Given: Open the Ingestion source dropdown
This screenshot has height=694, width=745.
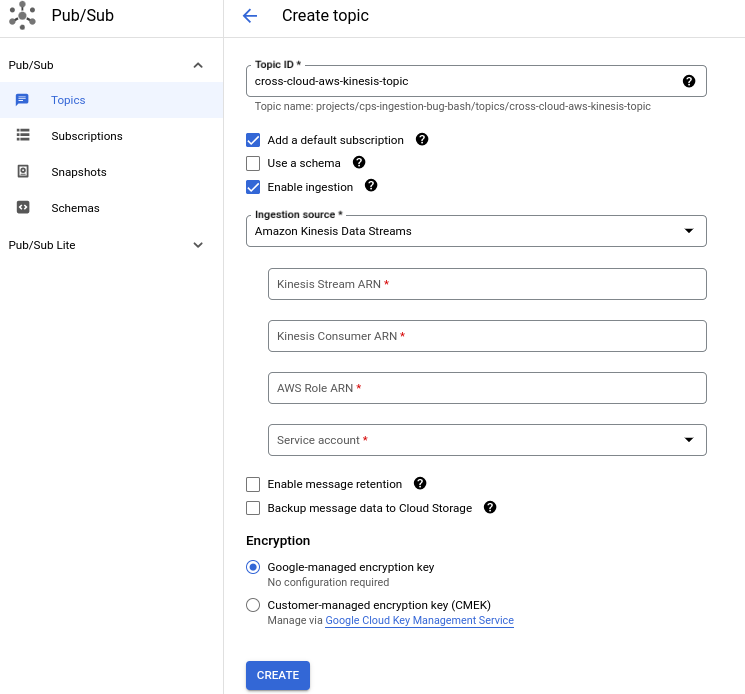Looking at the screenshot, I should pyautogui.click(x=476, y=231).
